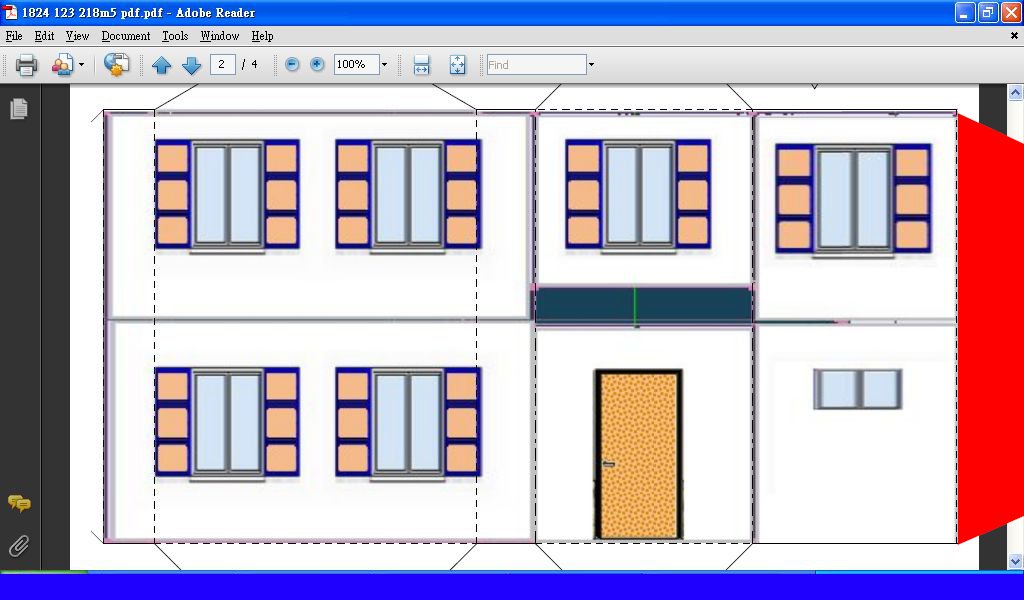1024x600 pixels.
Task: Open the Pages panel in sidebar
Action: click(18, 109)
